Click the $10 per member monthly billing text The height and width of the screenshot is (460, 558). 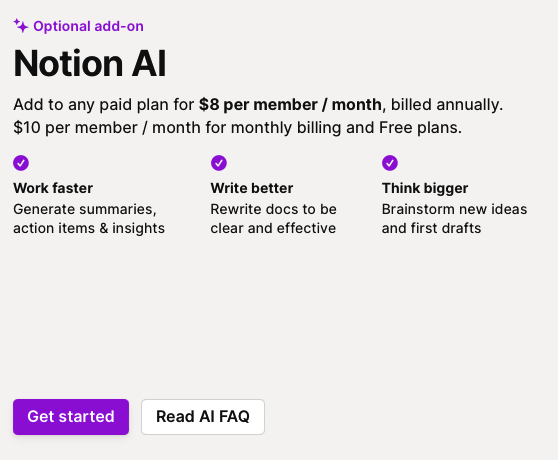pos(238,128)
